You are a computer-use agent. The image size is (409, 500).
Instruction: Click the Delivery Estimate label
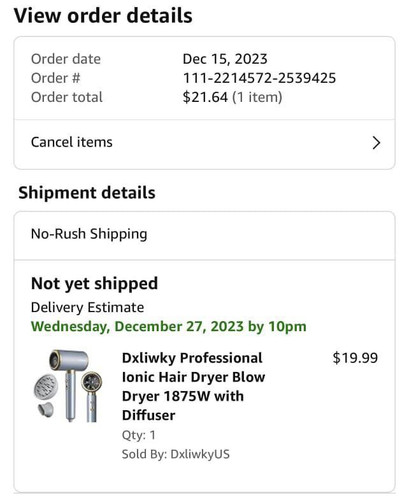pyautogui.click(x=87, y=307)
